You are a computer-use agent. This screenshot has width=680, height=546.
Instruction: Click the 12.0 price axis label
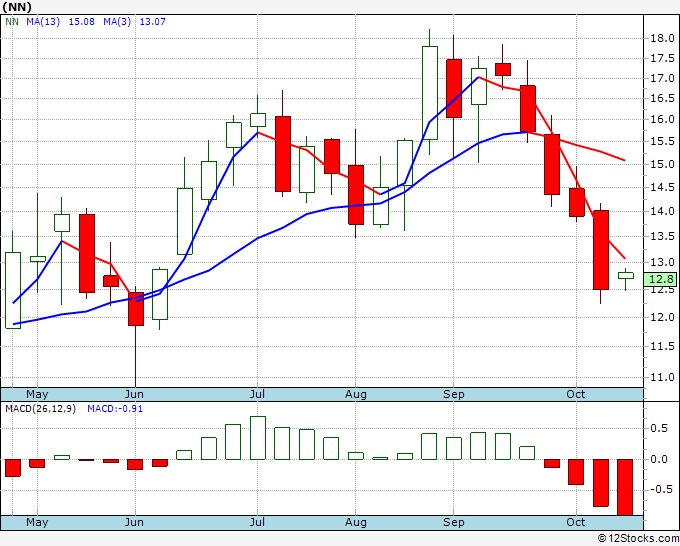tap(662, 317)
